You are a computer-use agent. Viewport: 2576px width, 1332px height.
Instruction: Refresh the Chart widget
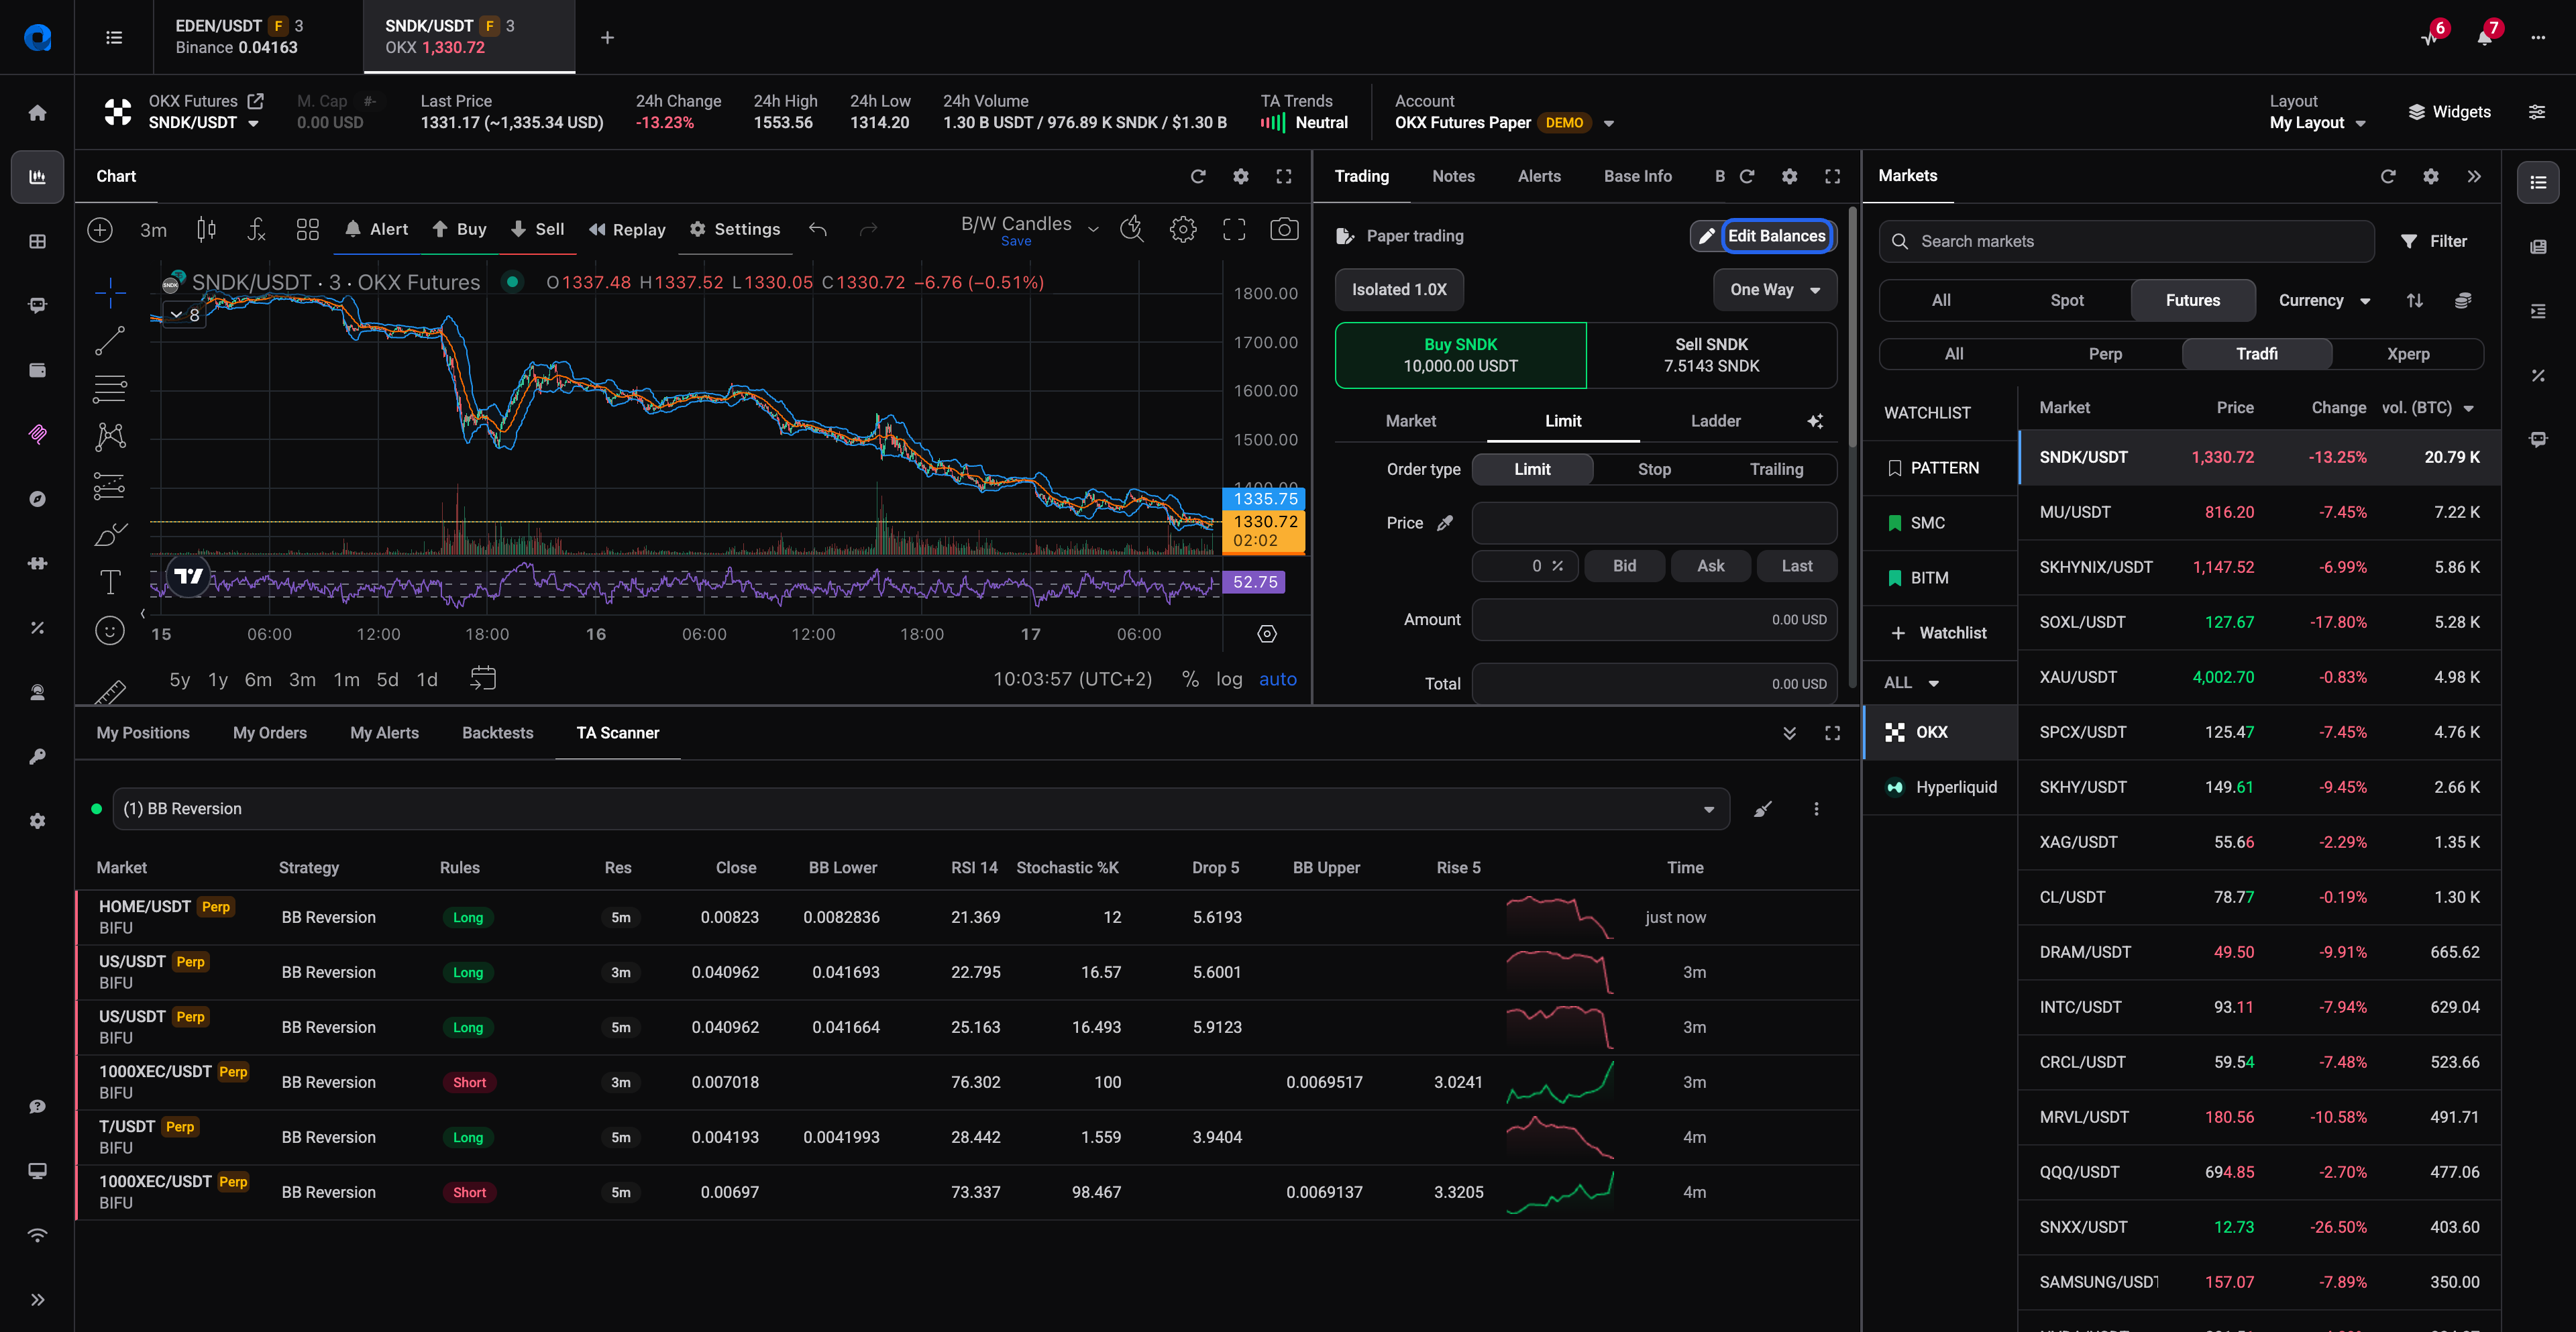pyautogui.click(x=1198, y=176)
